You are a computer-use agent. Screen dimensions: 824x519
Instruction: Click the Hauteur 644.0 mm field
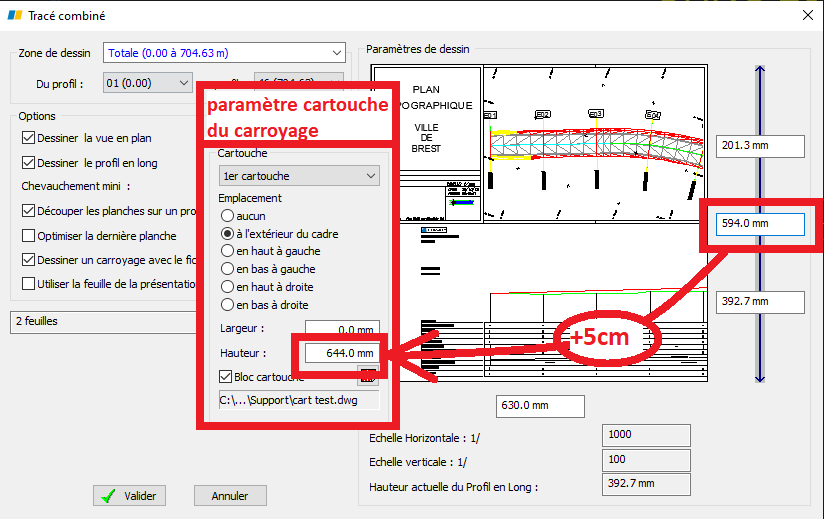click(342, 353)
